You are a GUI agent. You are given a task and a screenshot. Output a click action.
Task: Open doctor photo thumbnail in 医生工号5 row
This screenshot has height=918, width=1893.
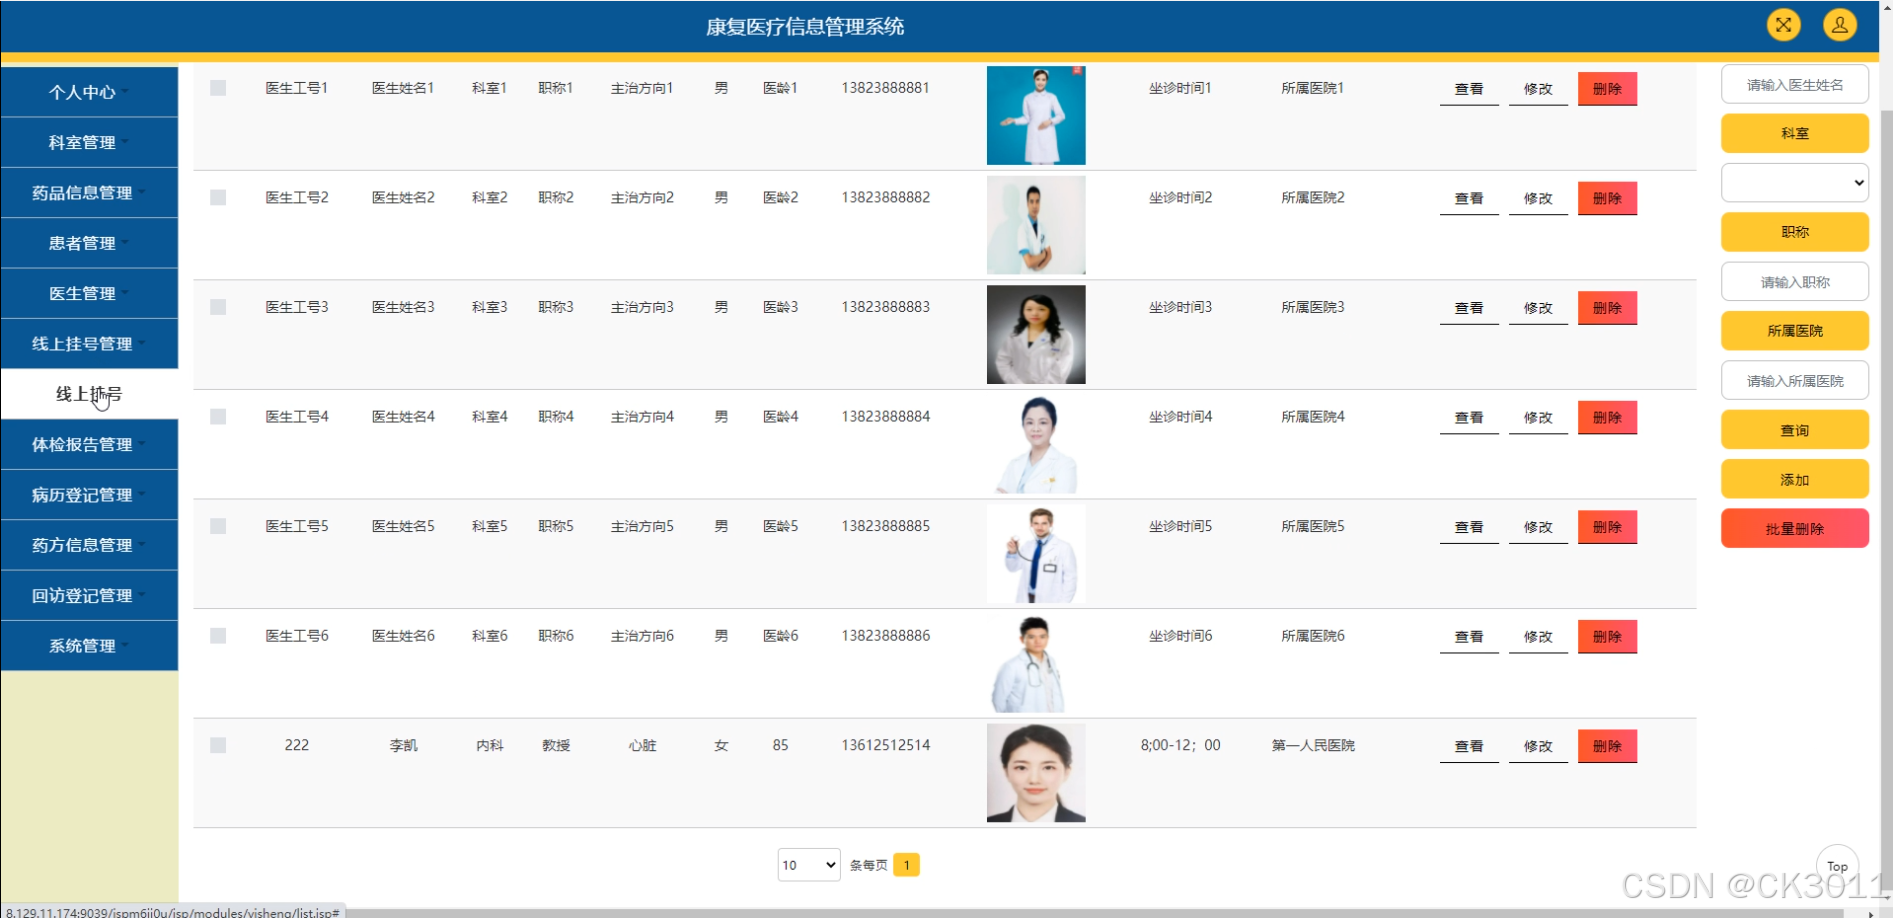(x=1036, y=553)
